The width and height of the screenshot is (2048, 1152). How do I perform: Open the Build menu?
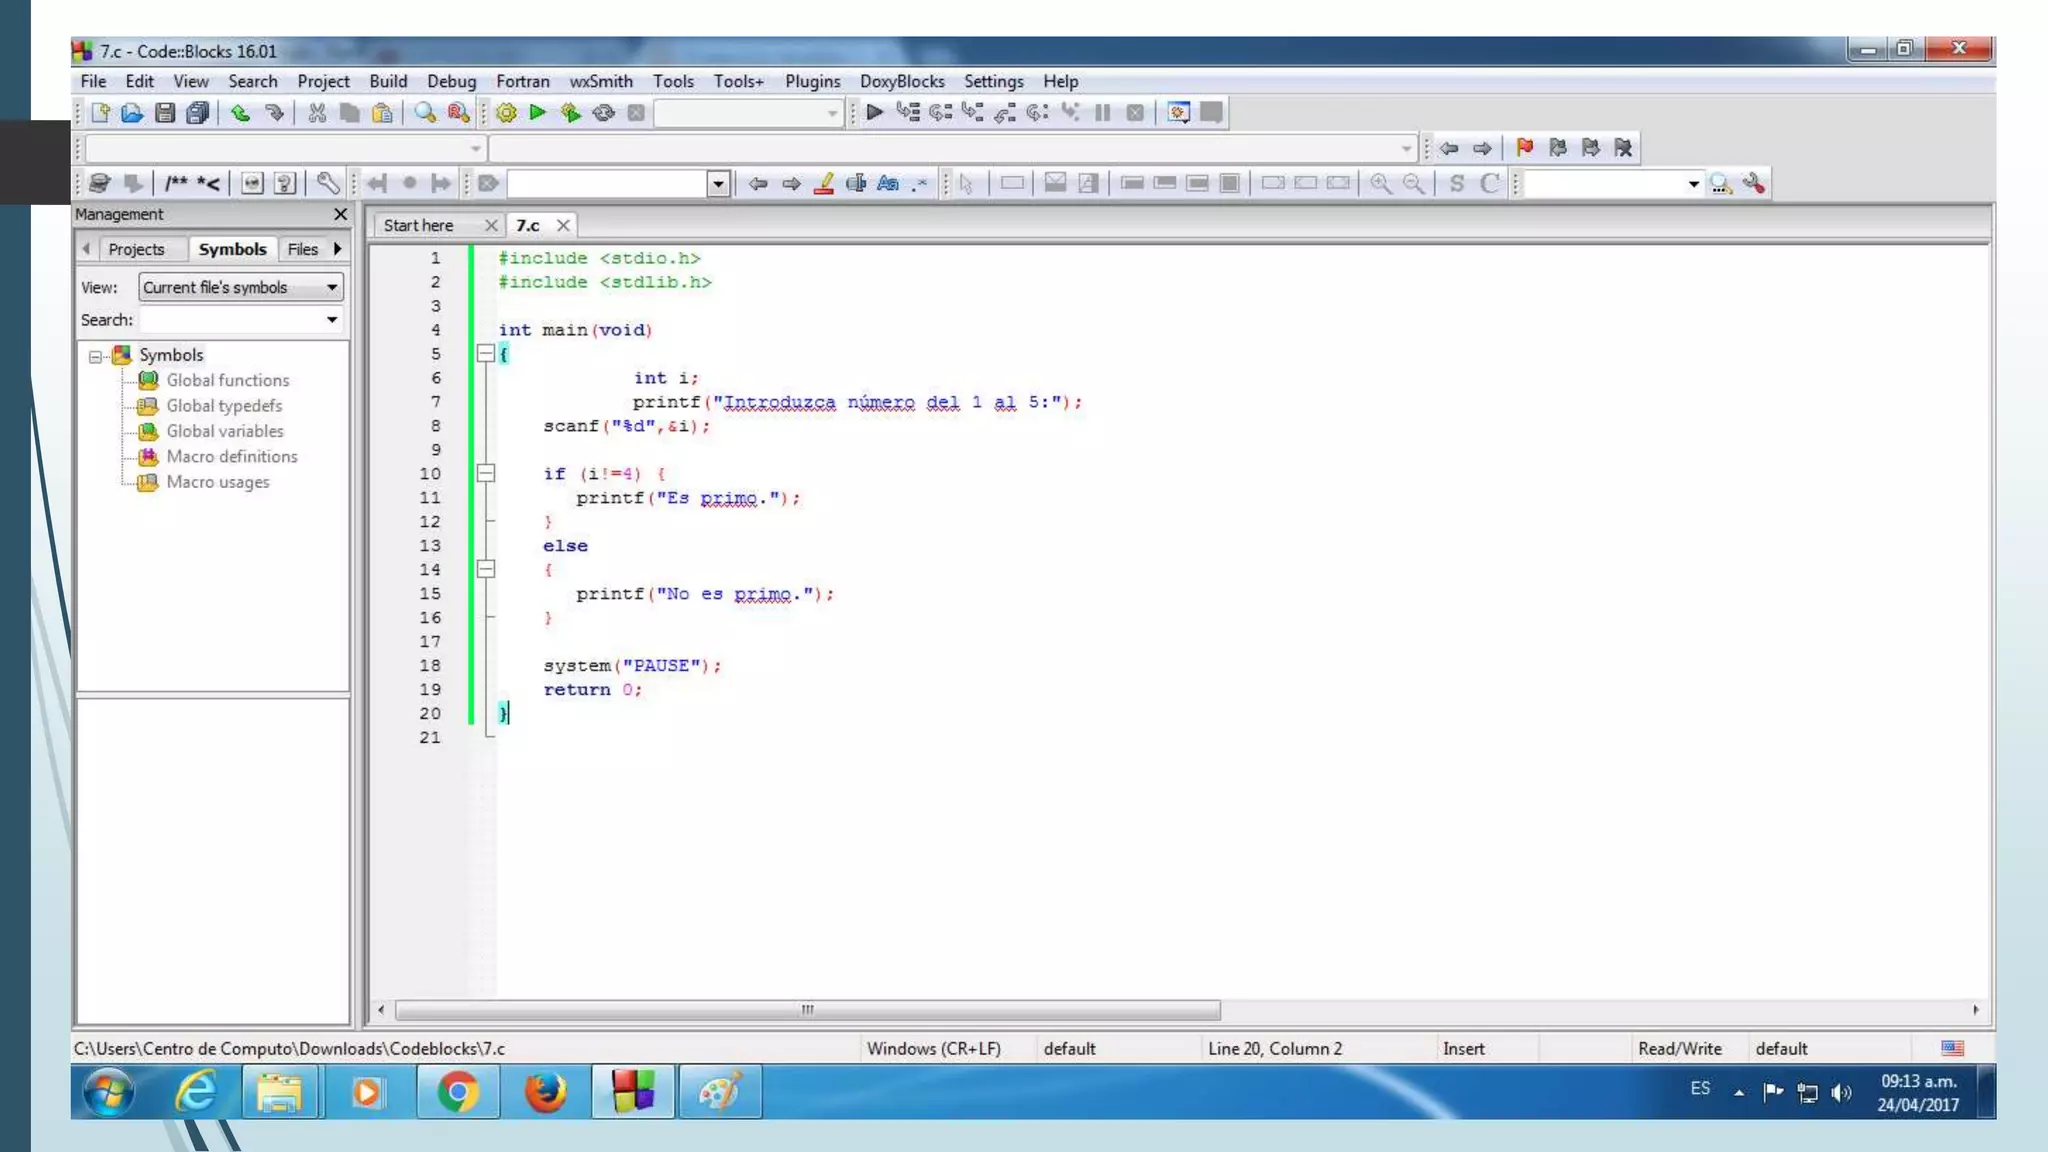[387, 81]
